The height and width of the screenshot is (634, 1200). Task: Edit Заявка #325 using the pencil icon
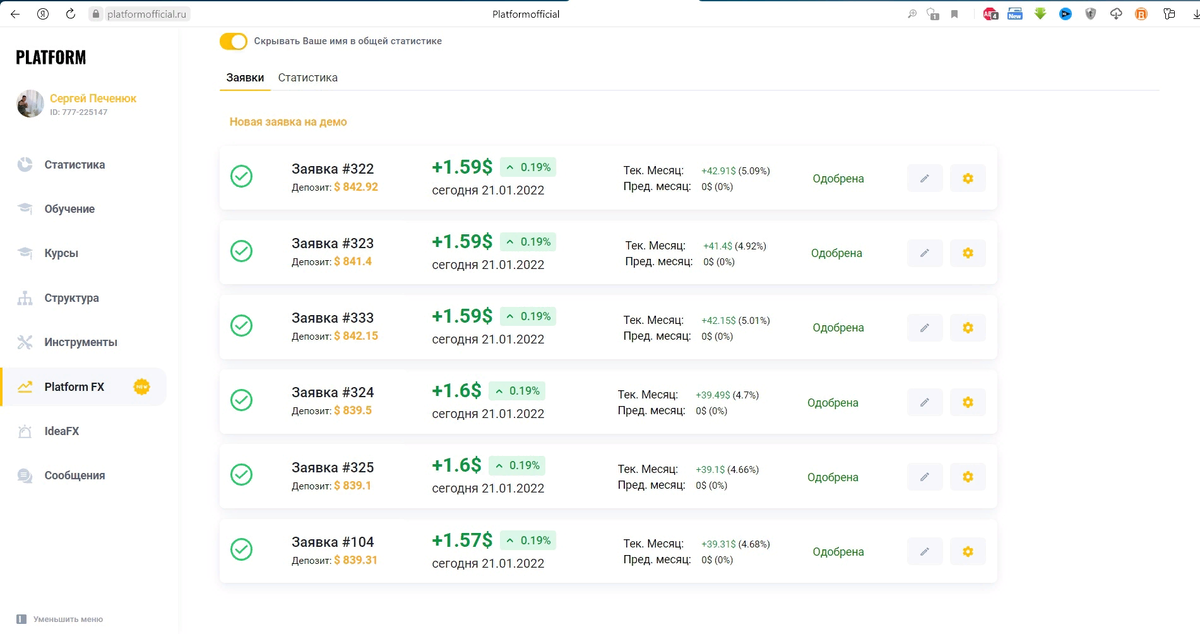point(925,477)
